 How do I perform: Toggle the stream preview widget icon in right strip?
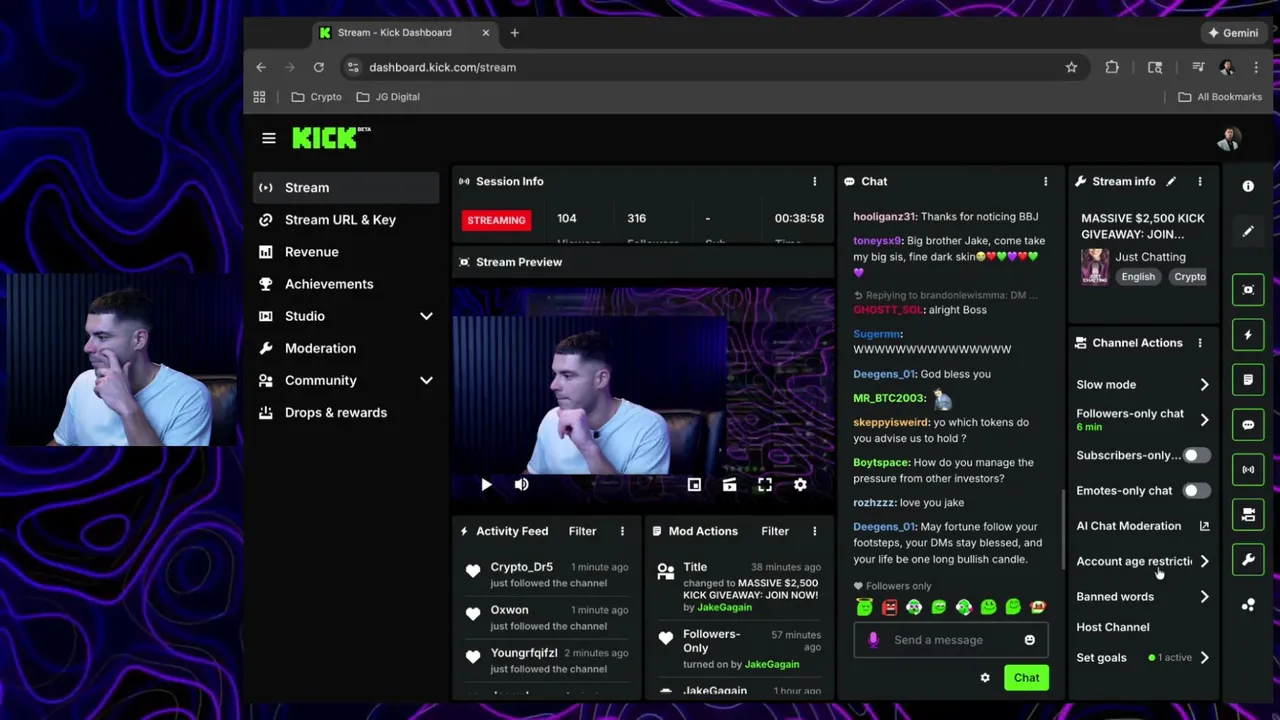coord(1248,290)
